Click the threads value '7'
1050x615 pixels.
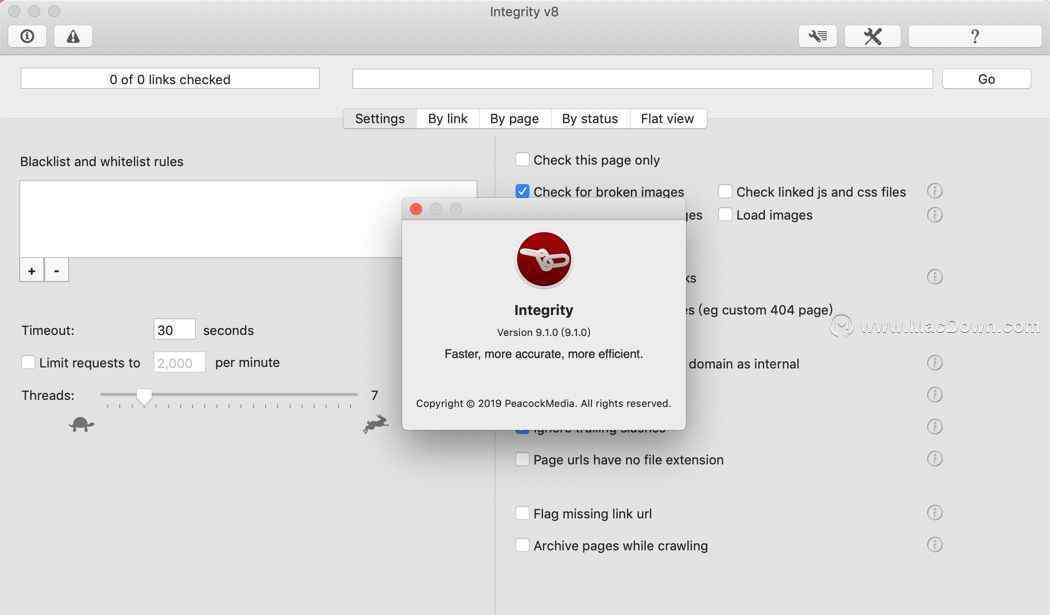[374, 395]
